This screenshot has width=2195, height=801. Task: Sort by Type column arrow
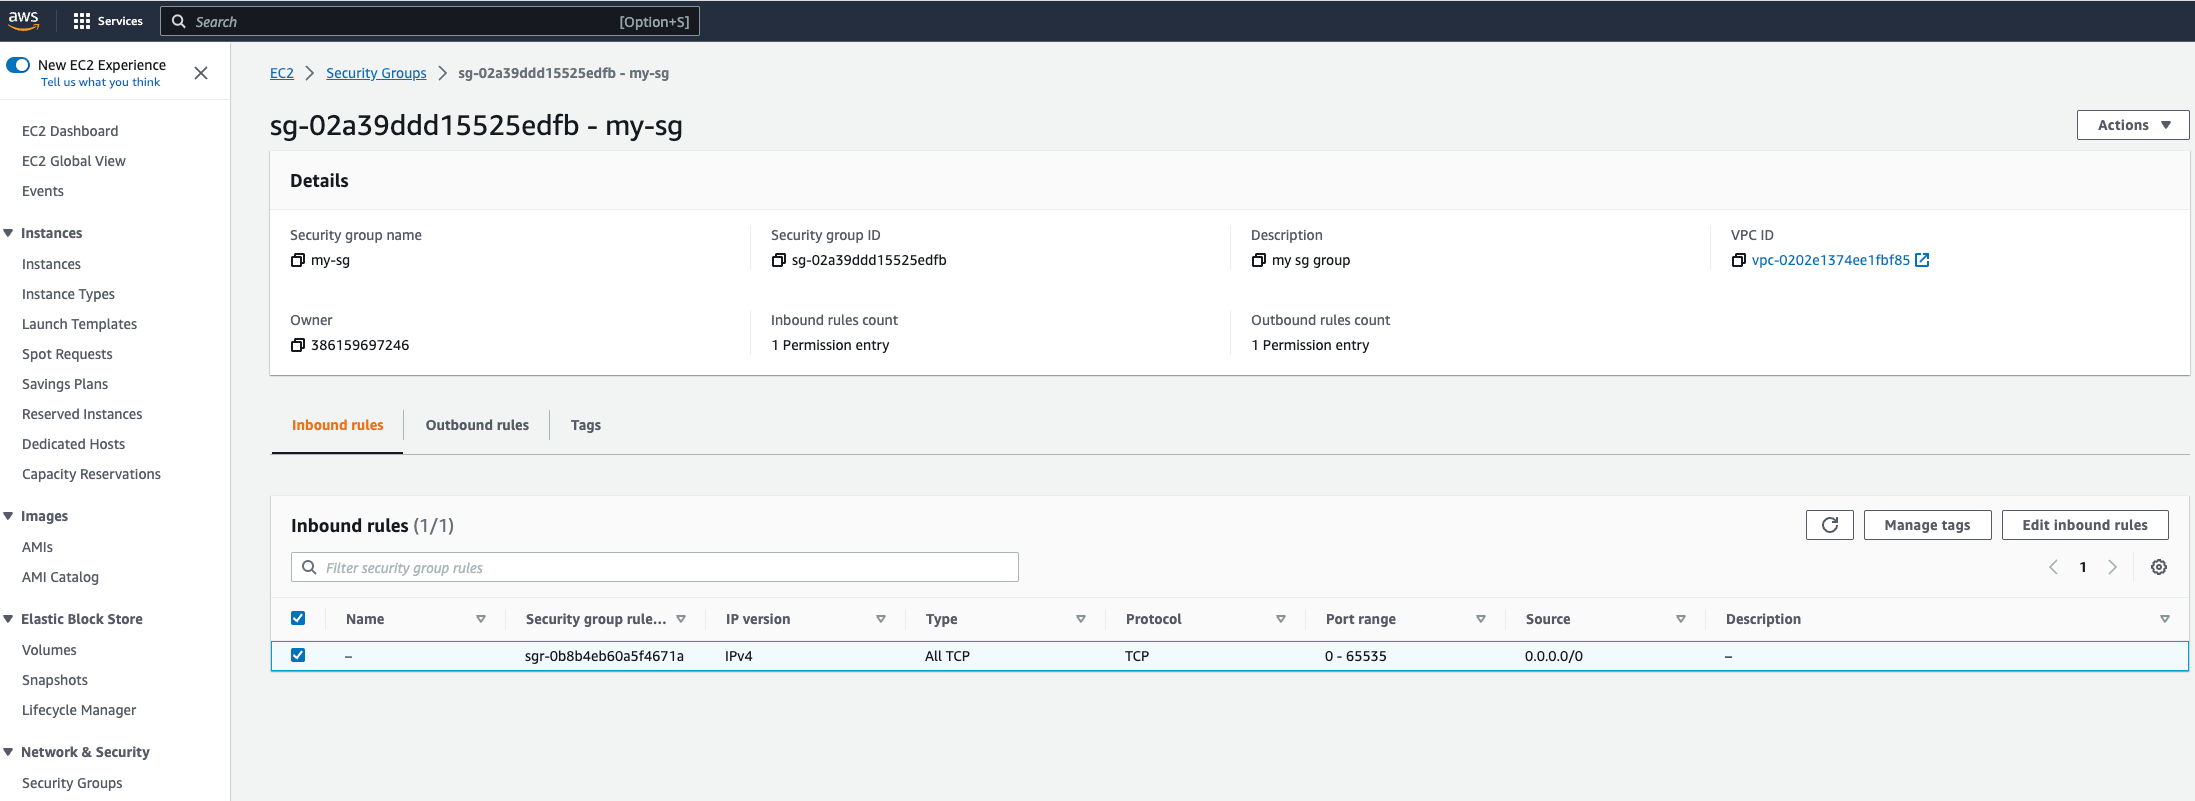coord(1081,619)
